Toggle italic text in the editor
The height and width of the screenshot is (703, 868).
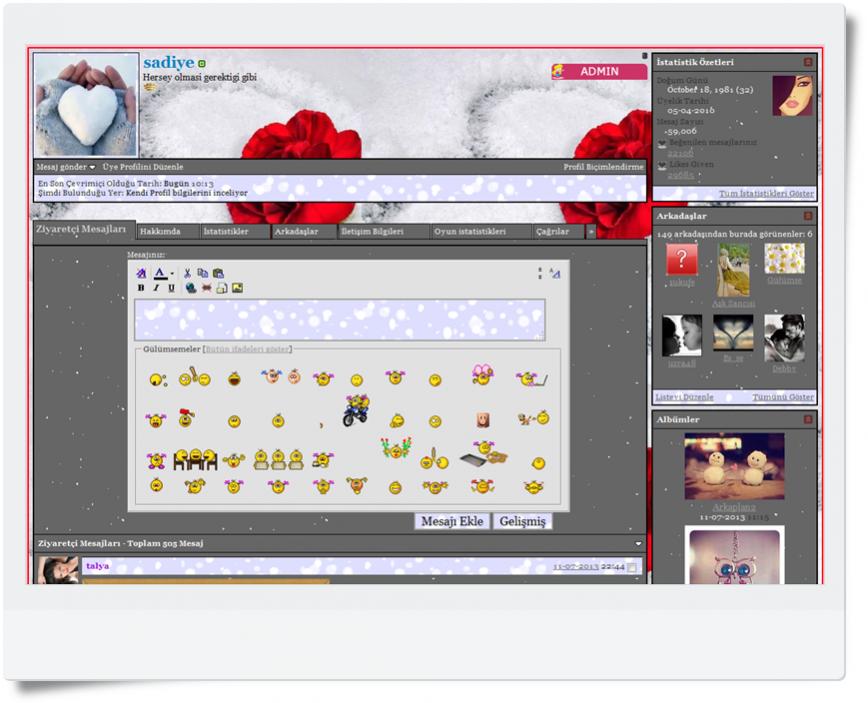coord(156,288)
